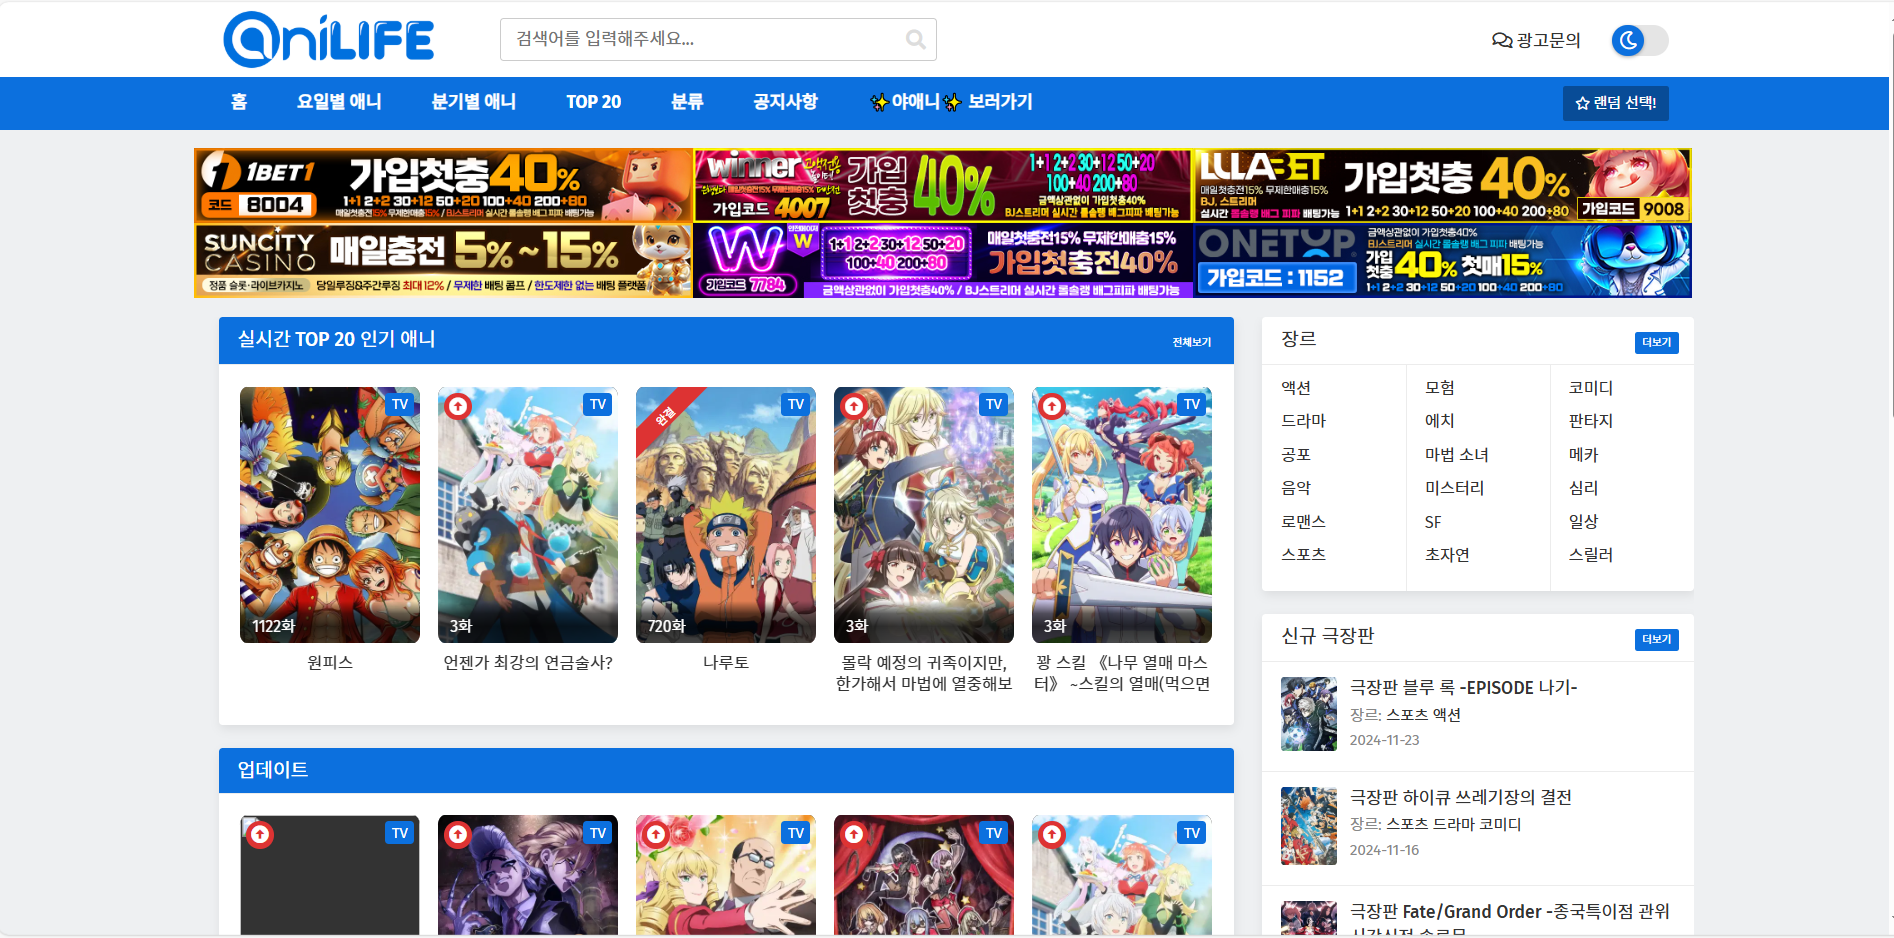Go to 홈 menu item
Image resolution: width=1894 pixels, height=938 pixels.
(239, 102)
